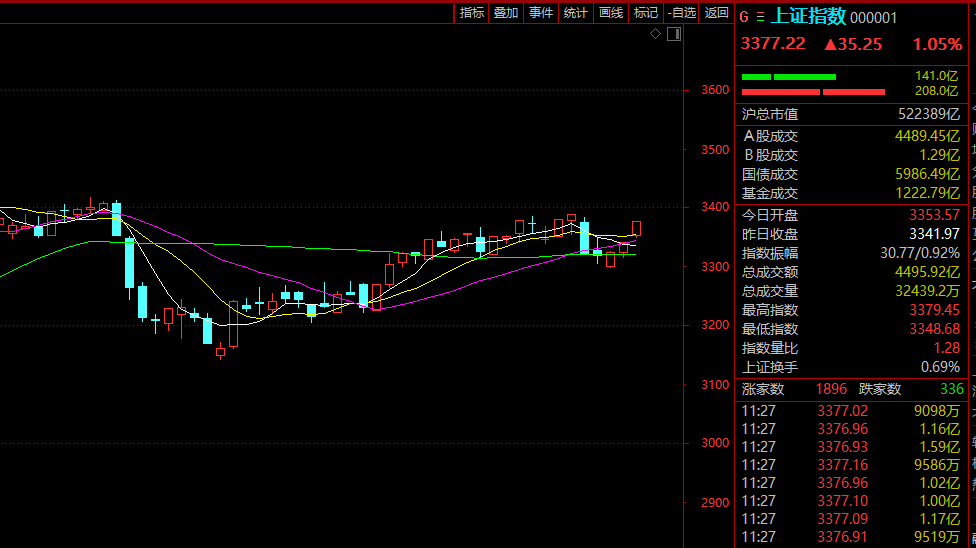Open the 指标 indicators menu
Screen dimensions: 976x548
(472, 13)
